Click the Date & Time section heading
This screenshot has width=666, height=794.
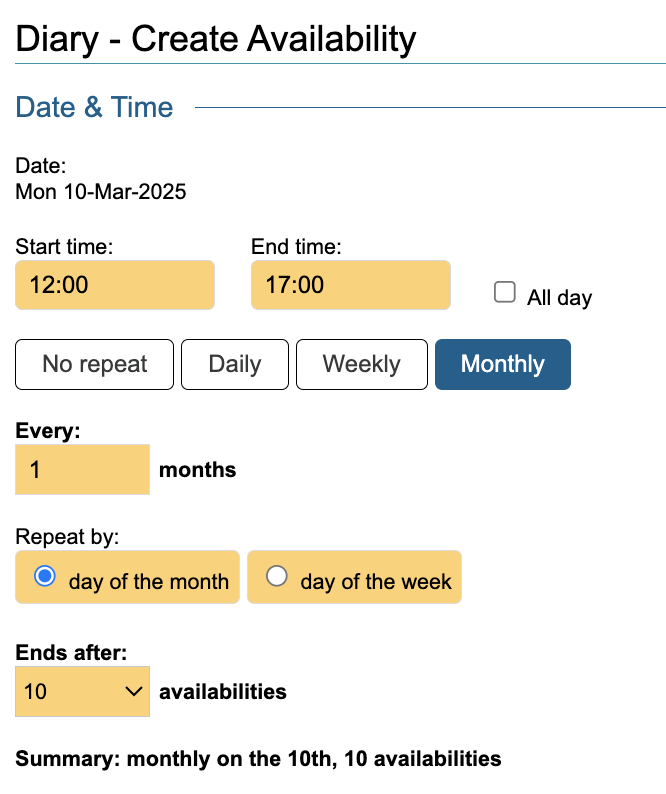tap(95, 108)
